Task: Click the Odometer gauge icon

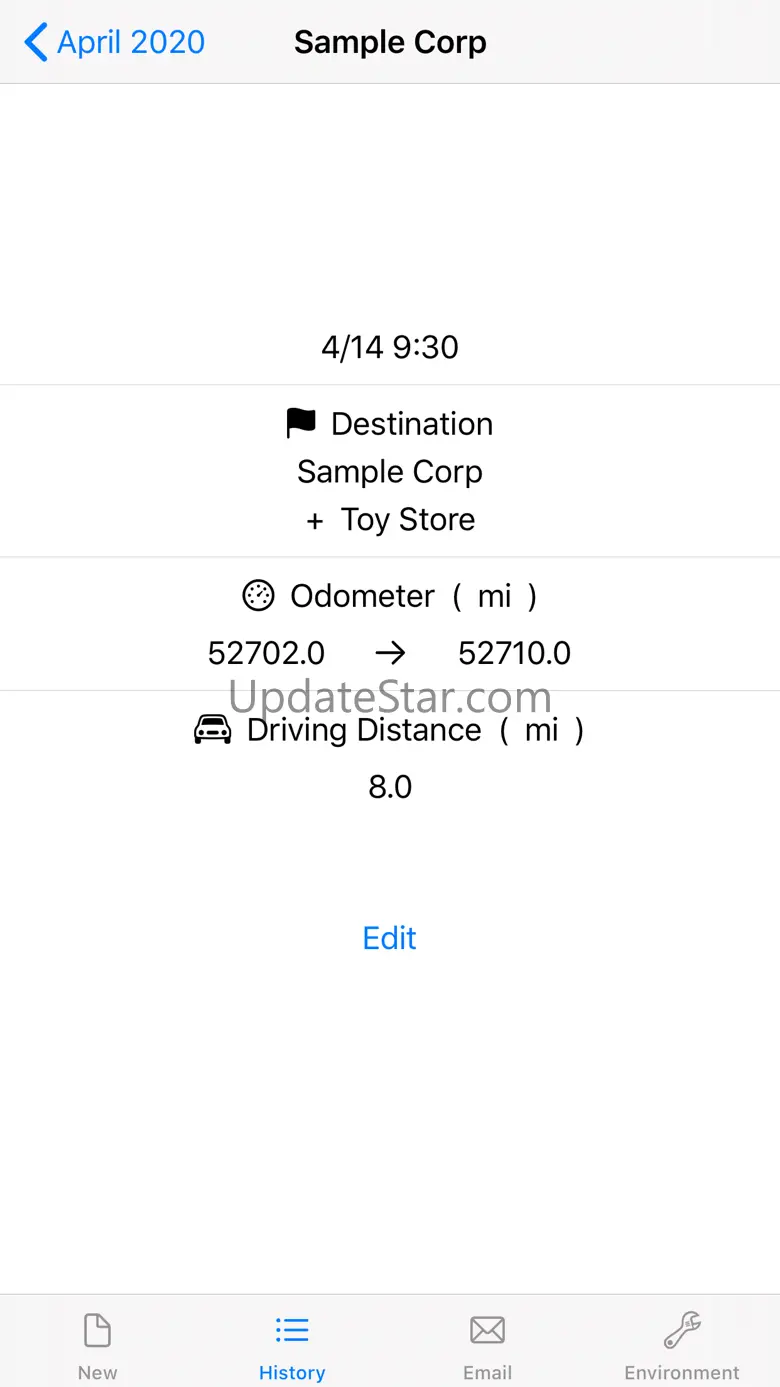Action: pos(258,596)
